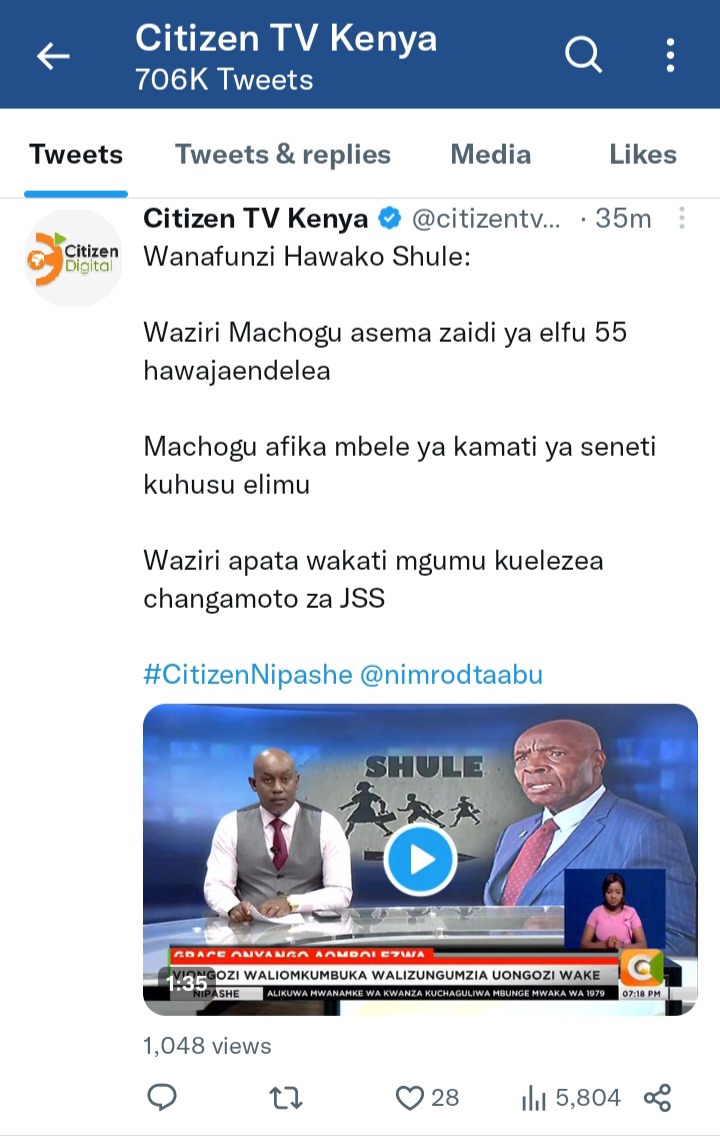Share the tweet via share icon

(x=657, y=1097)
